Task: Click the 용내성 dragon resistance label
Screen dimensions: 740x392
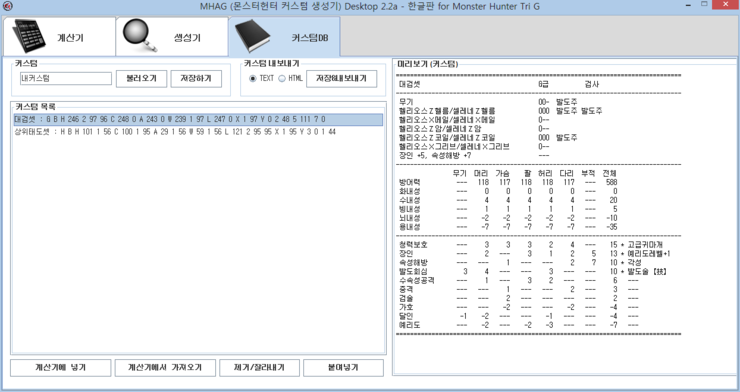Action: [409, 227]
